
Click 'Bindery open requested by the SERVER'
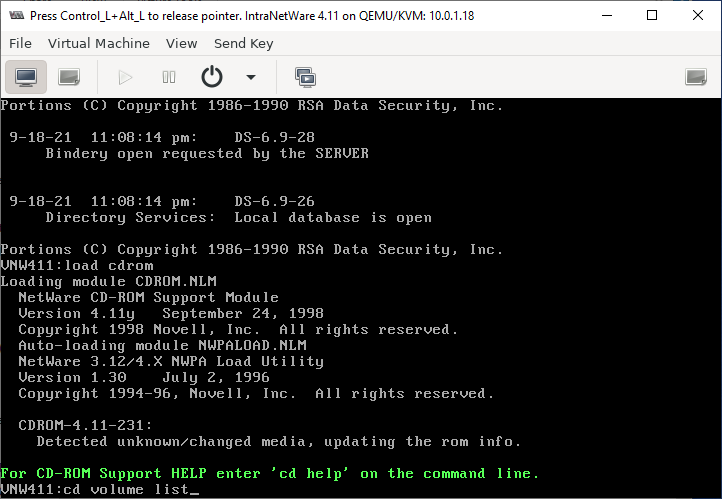click(207, 153)
